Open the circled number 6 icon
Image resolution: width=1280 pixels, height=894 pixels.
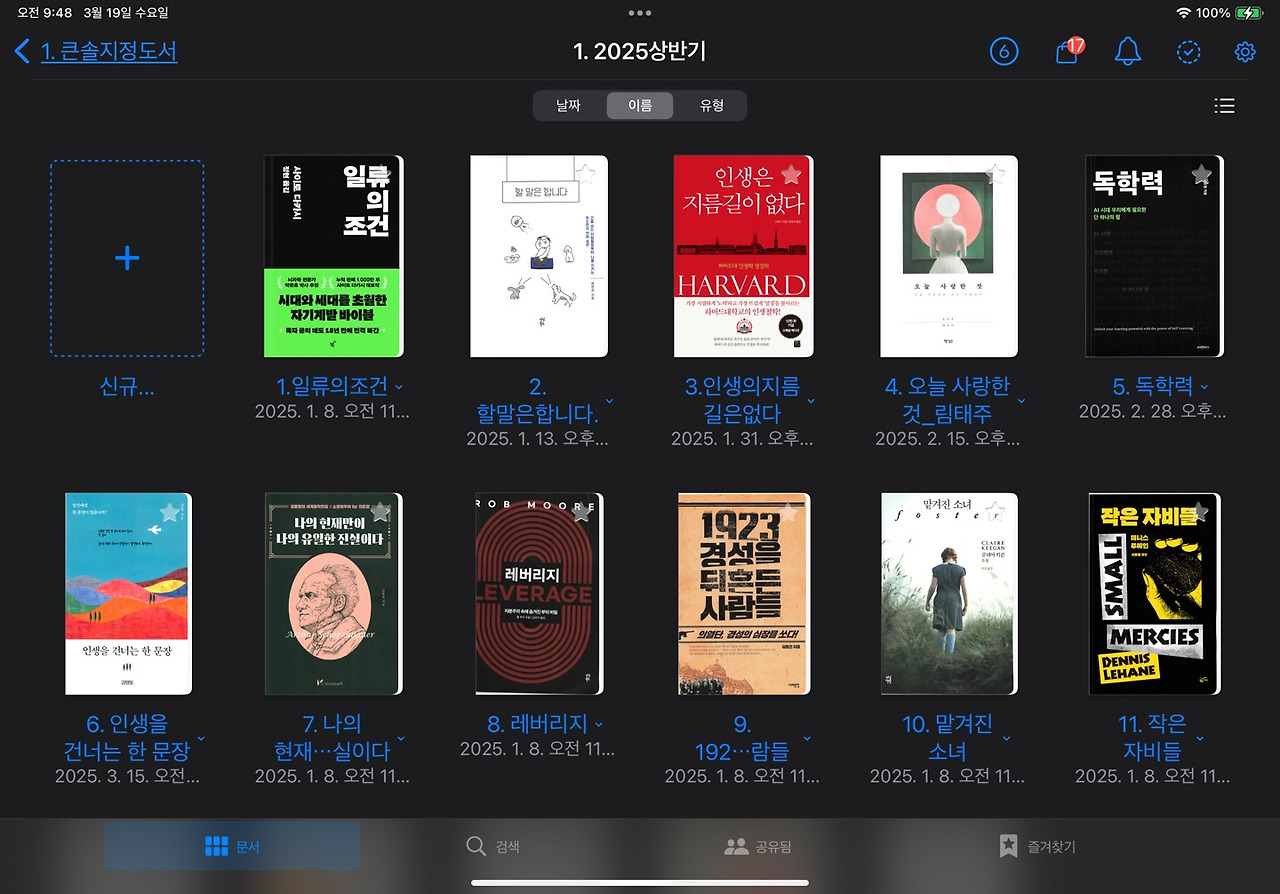pyautogui.click(x=1004, y=51)
